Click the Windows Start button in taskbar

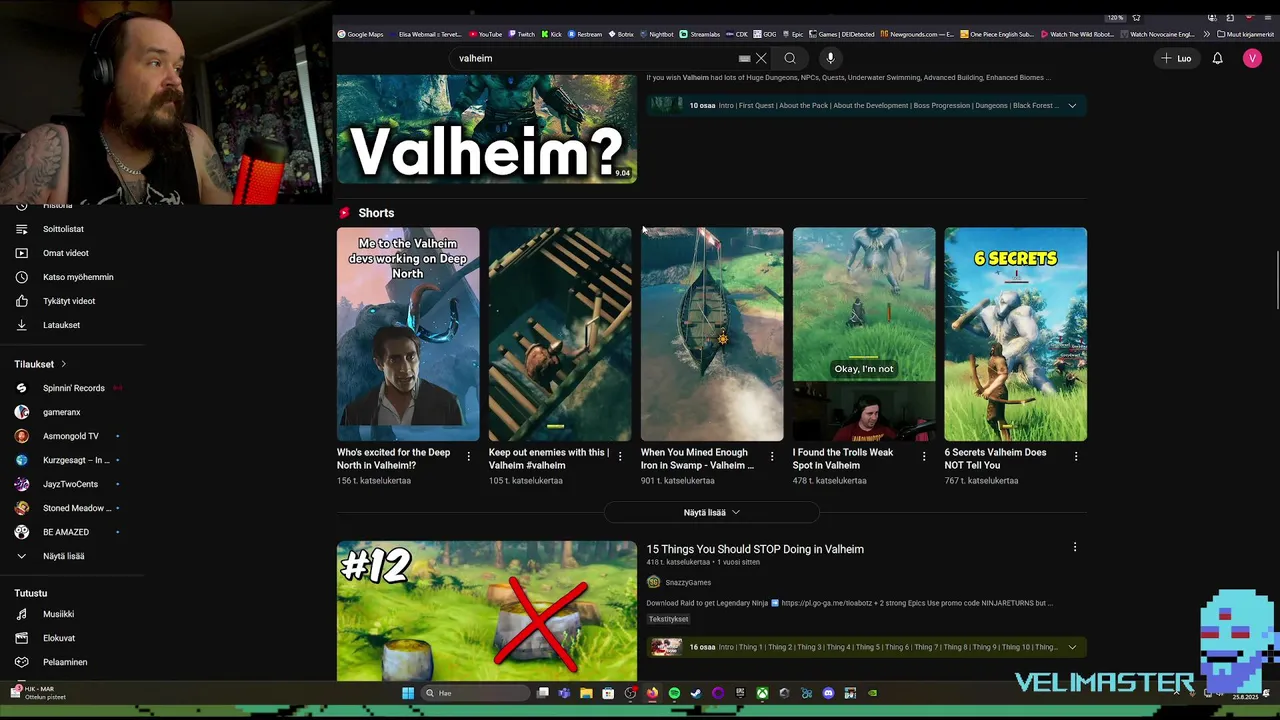[408, 693]
